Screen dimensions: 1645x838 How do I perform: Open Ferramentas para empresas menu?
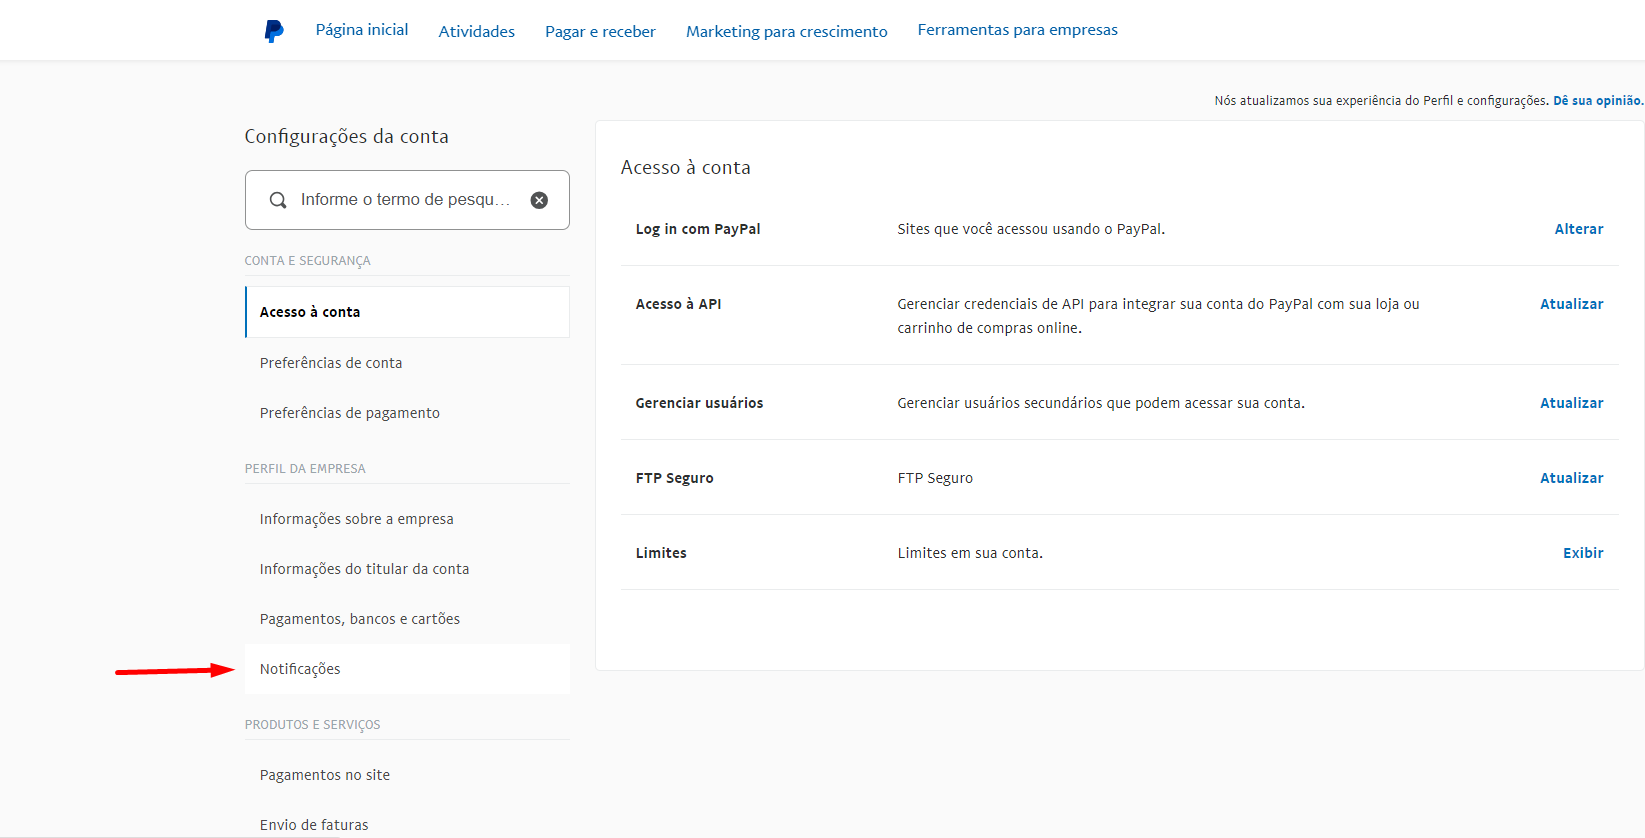1018,30
